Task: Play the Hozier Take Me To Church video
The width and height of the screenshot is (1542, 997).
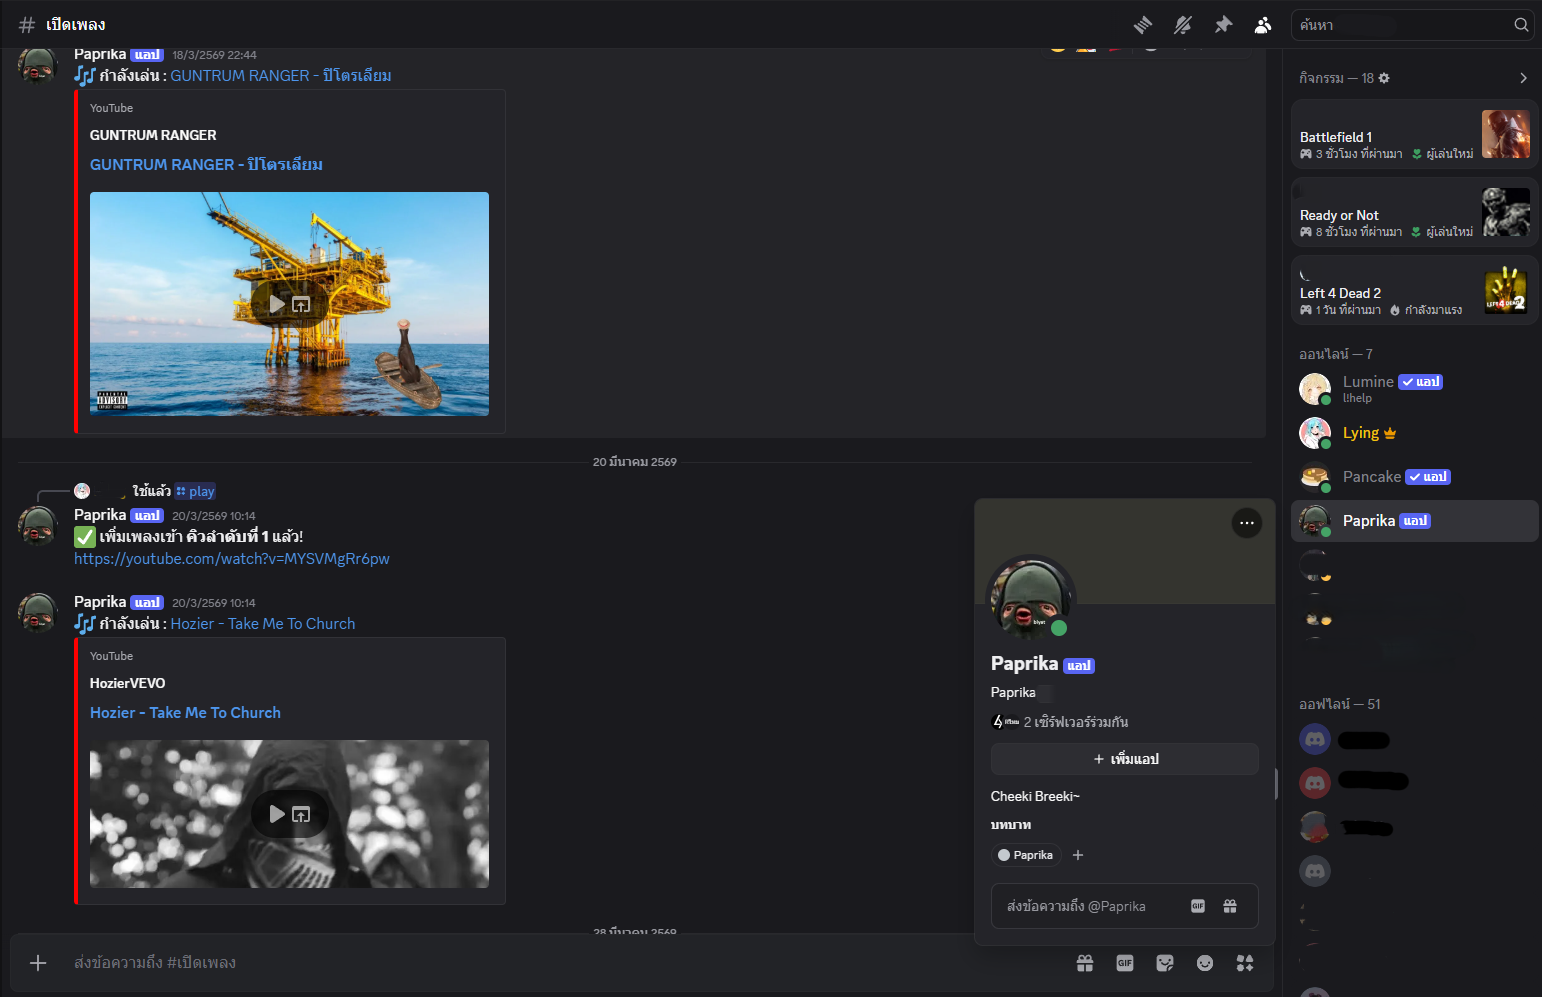Action: pyautogui.click(x=277, y=814)
